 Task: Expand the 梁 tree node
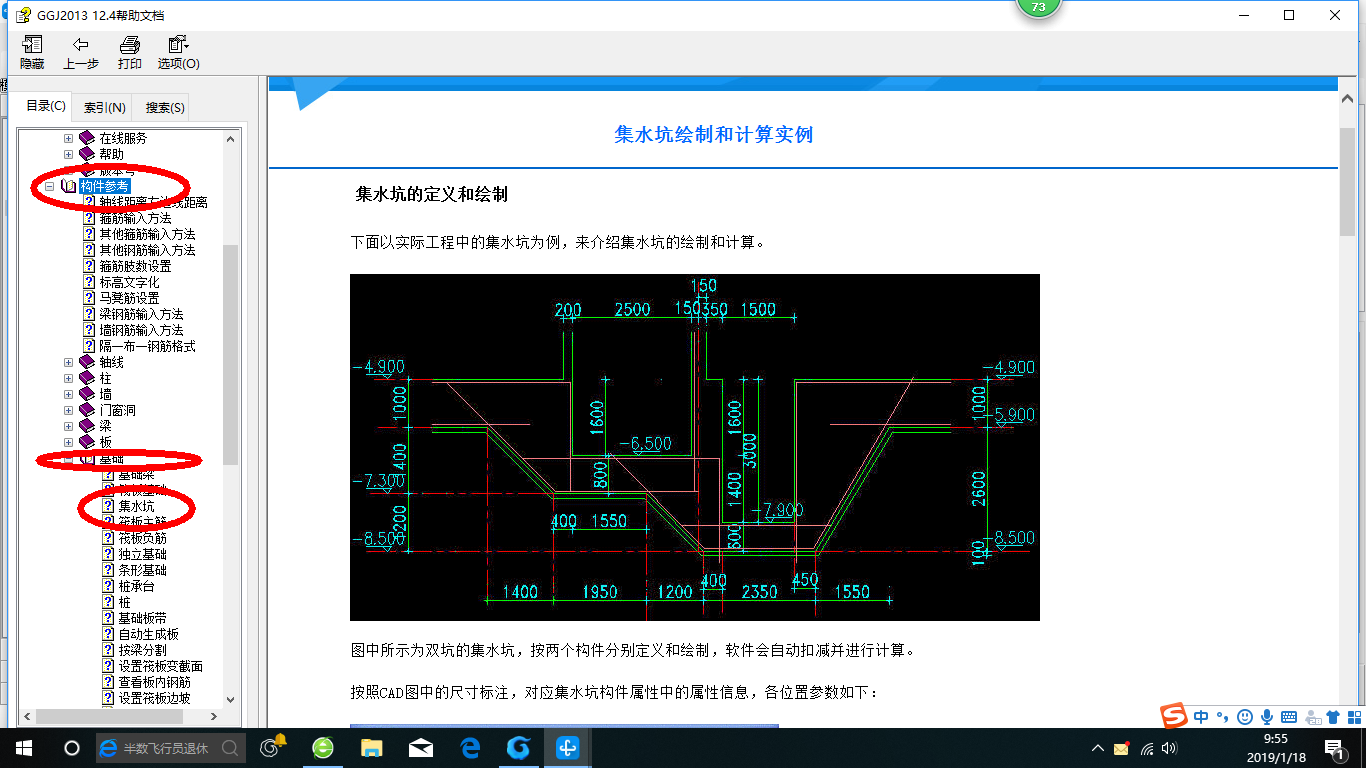[x=68, y=426]
